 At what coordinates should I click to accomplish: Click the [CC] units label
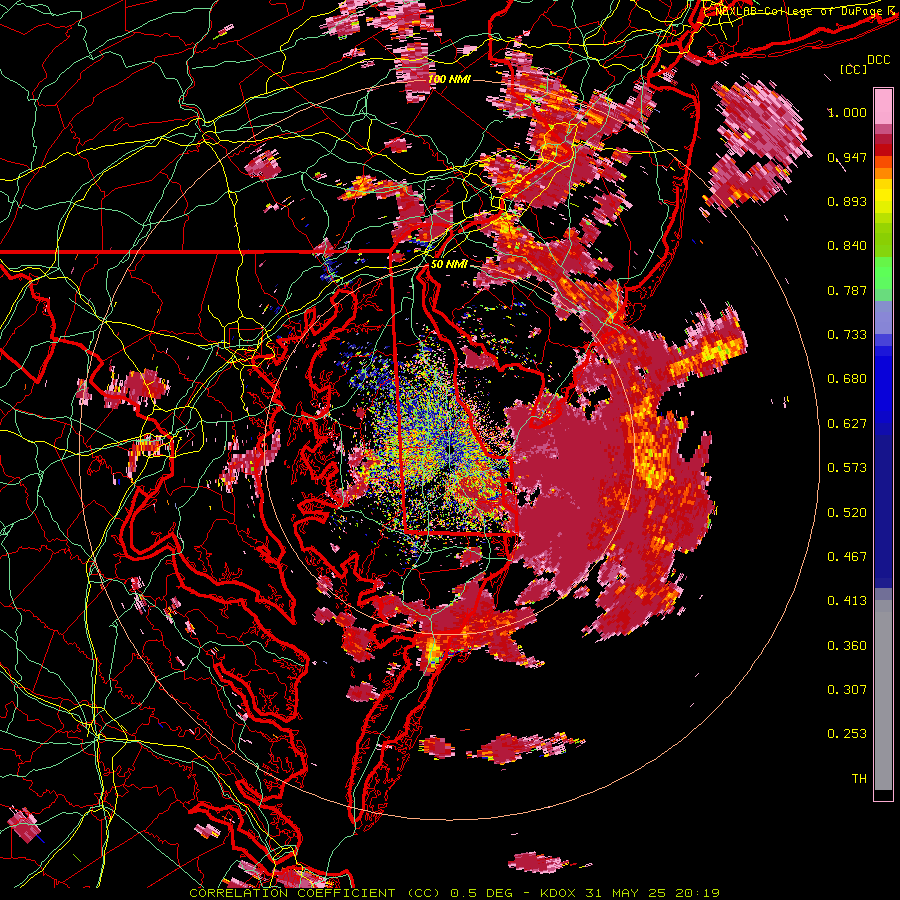point(854,69)
